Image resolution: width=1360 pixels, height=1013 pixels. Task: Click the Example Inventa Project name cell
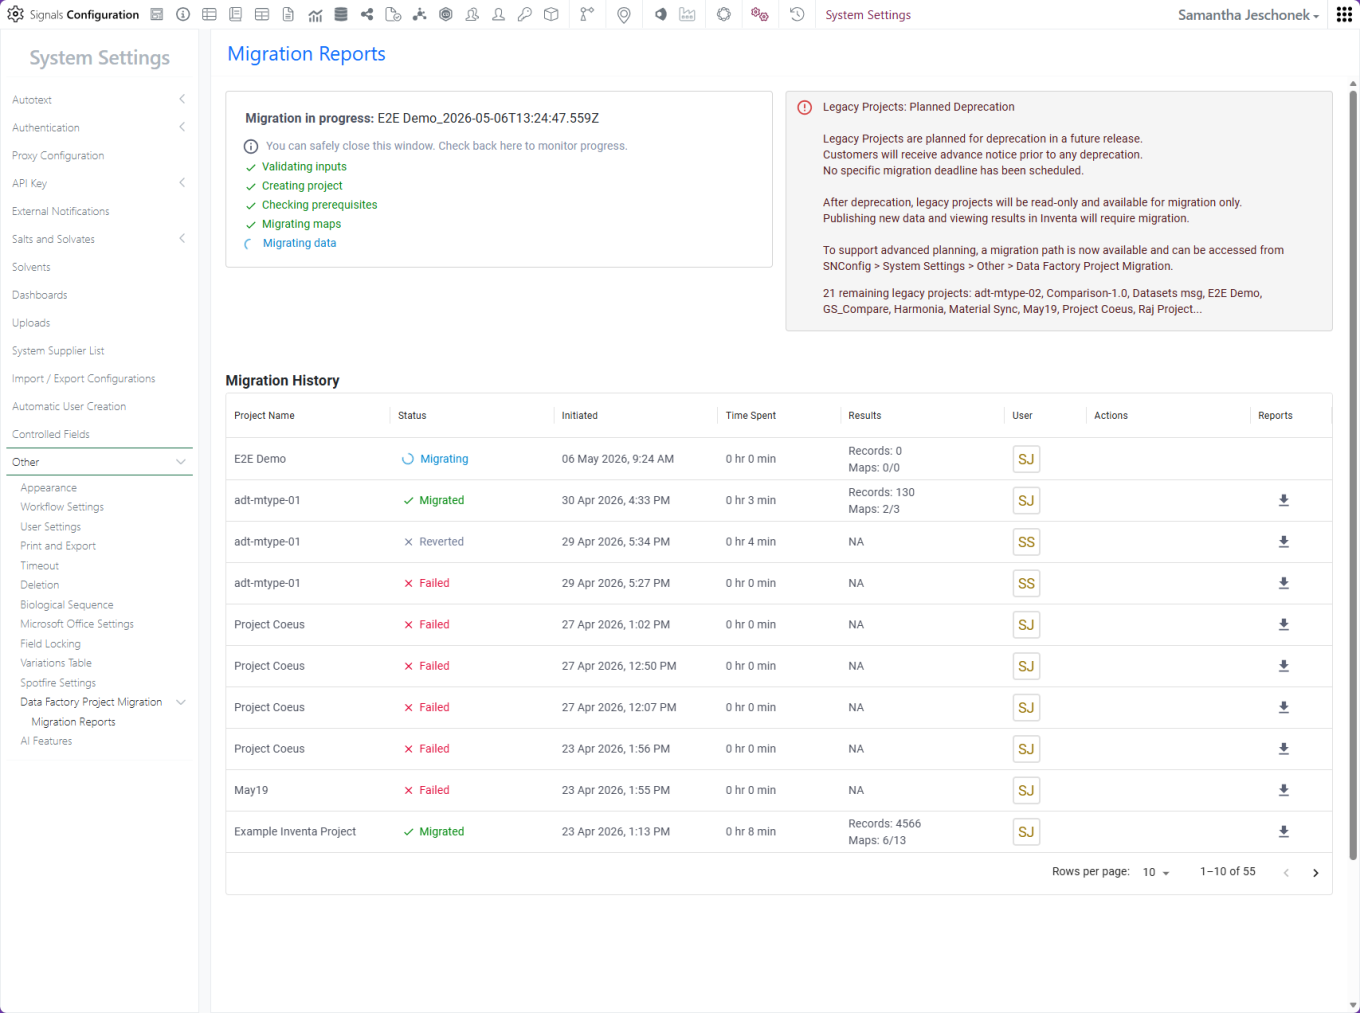click(x=295, y=832)
